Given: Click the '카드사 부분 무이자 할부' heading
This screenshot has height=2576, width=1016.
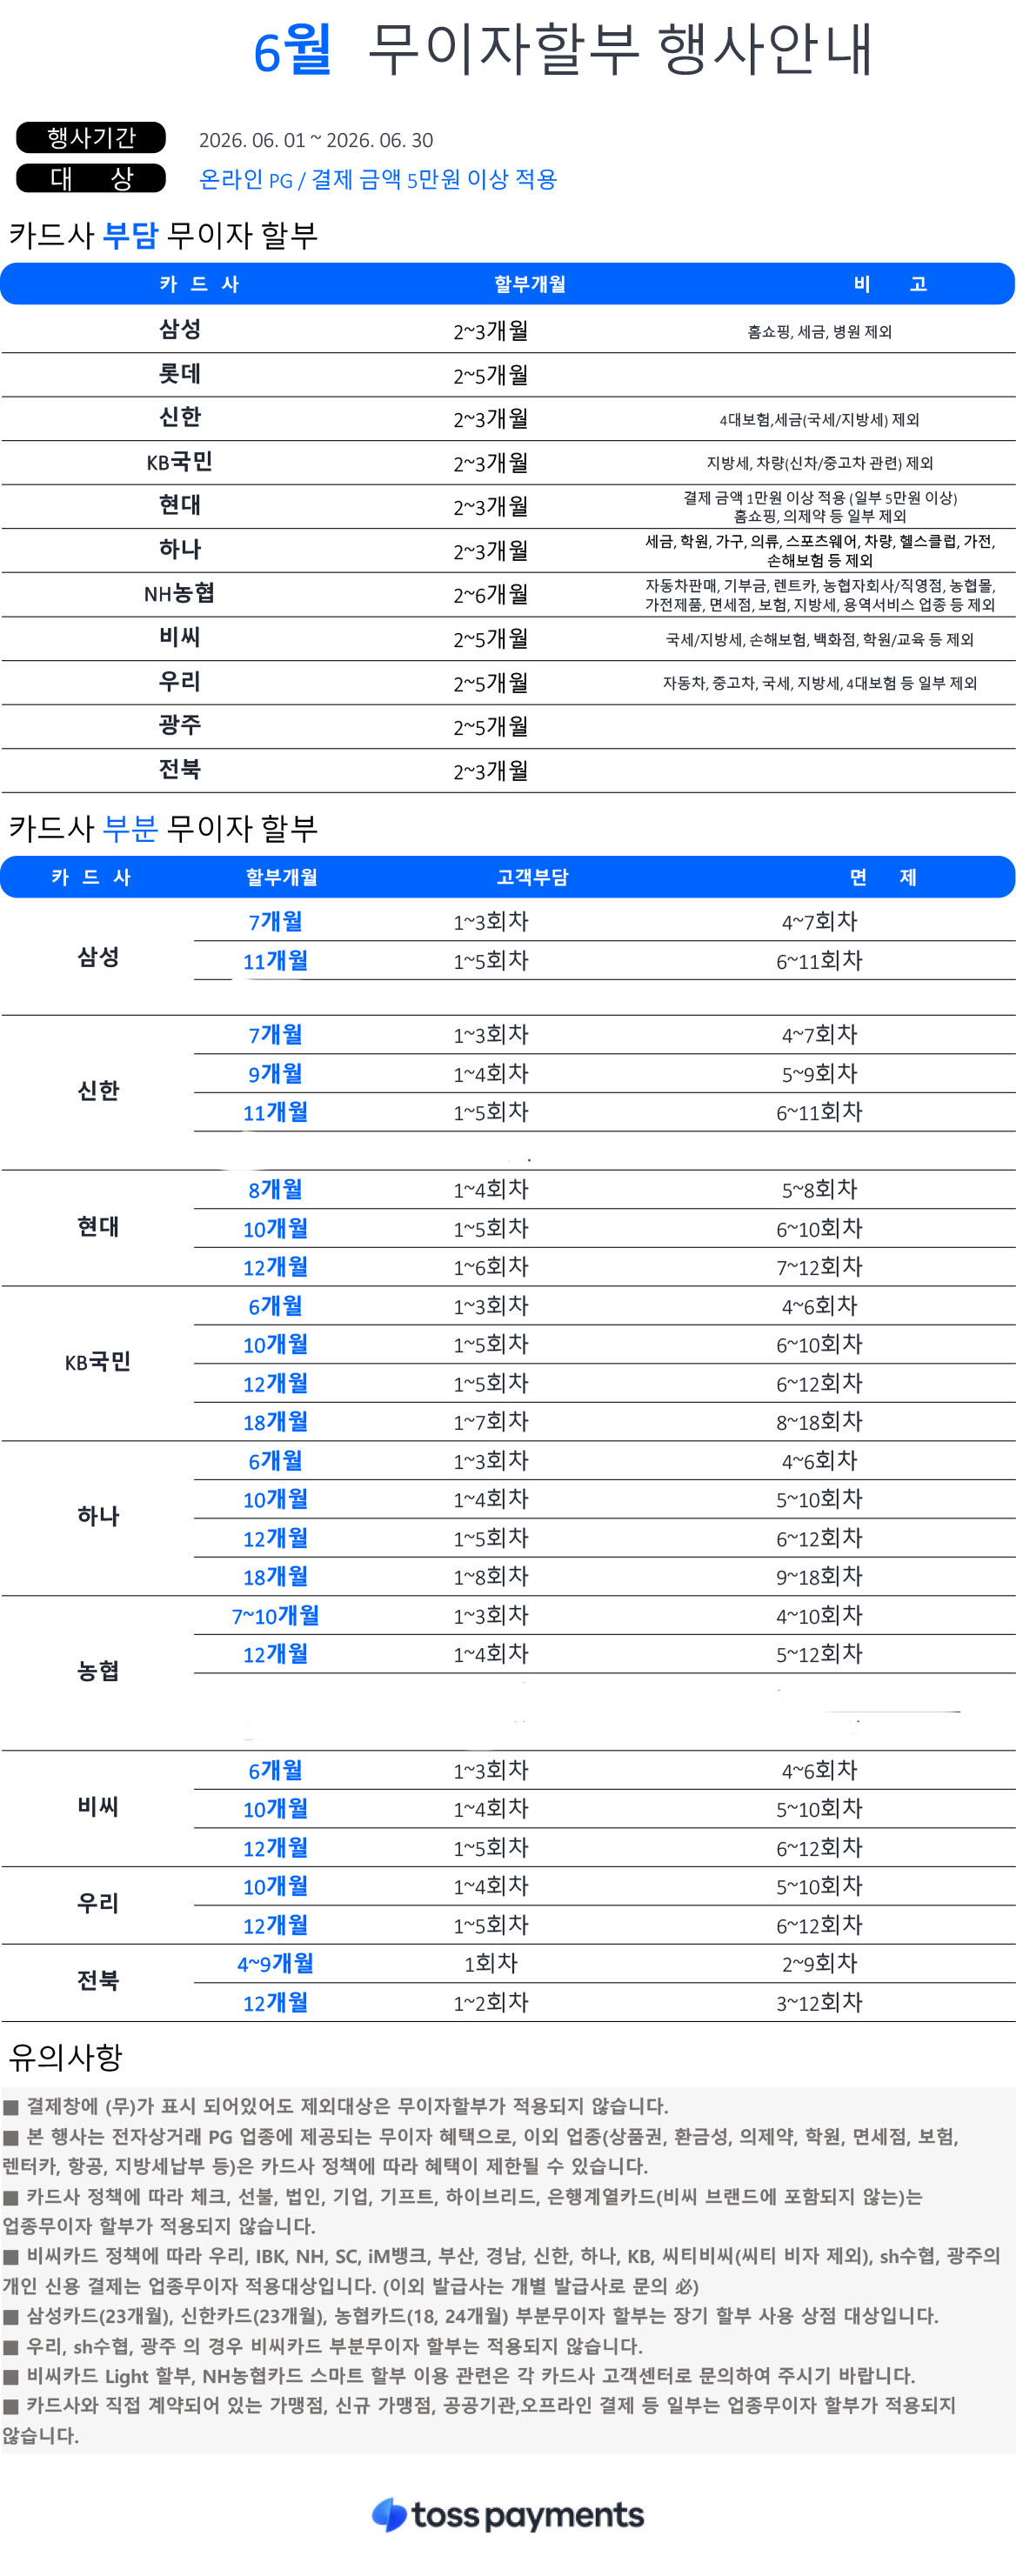Looking at the screenshot, I should click(163, 828).
